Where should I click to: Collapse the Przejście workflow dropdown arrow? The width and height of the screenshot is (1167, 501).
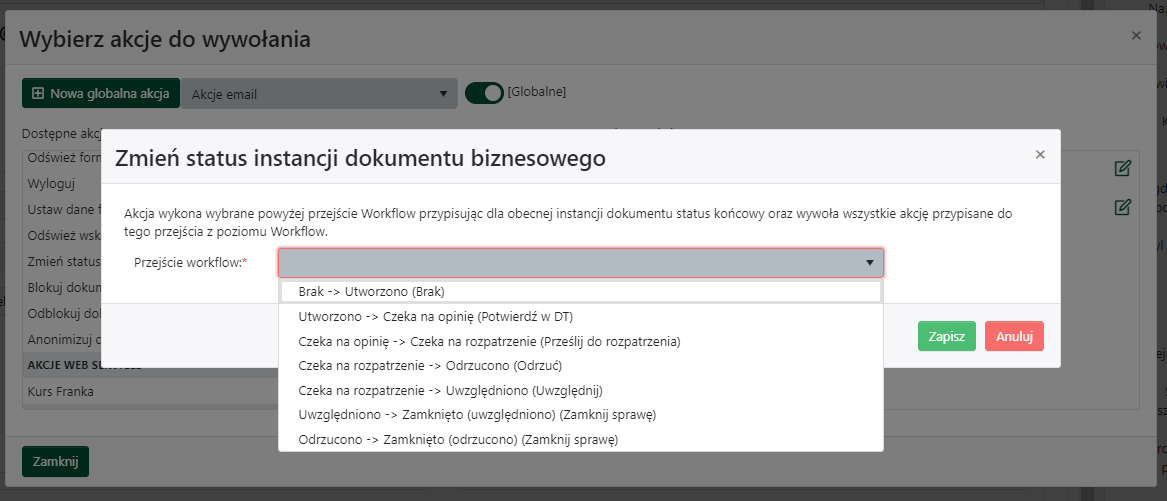[x=869, y=263]
